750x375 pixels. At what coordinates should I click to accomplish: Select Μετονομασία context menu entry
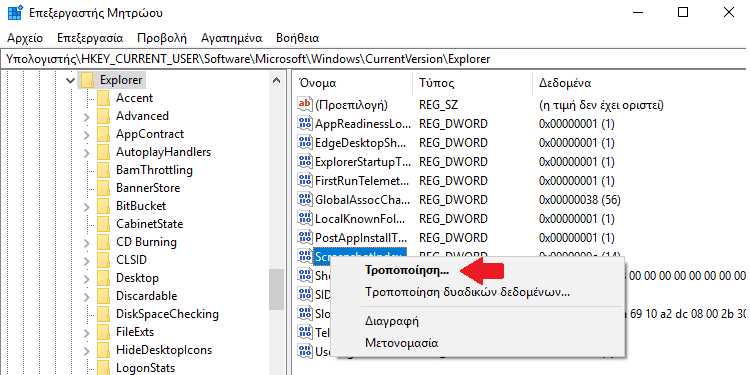[401, 342]
